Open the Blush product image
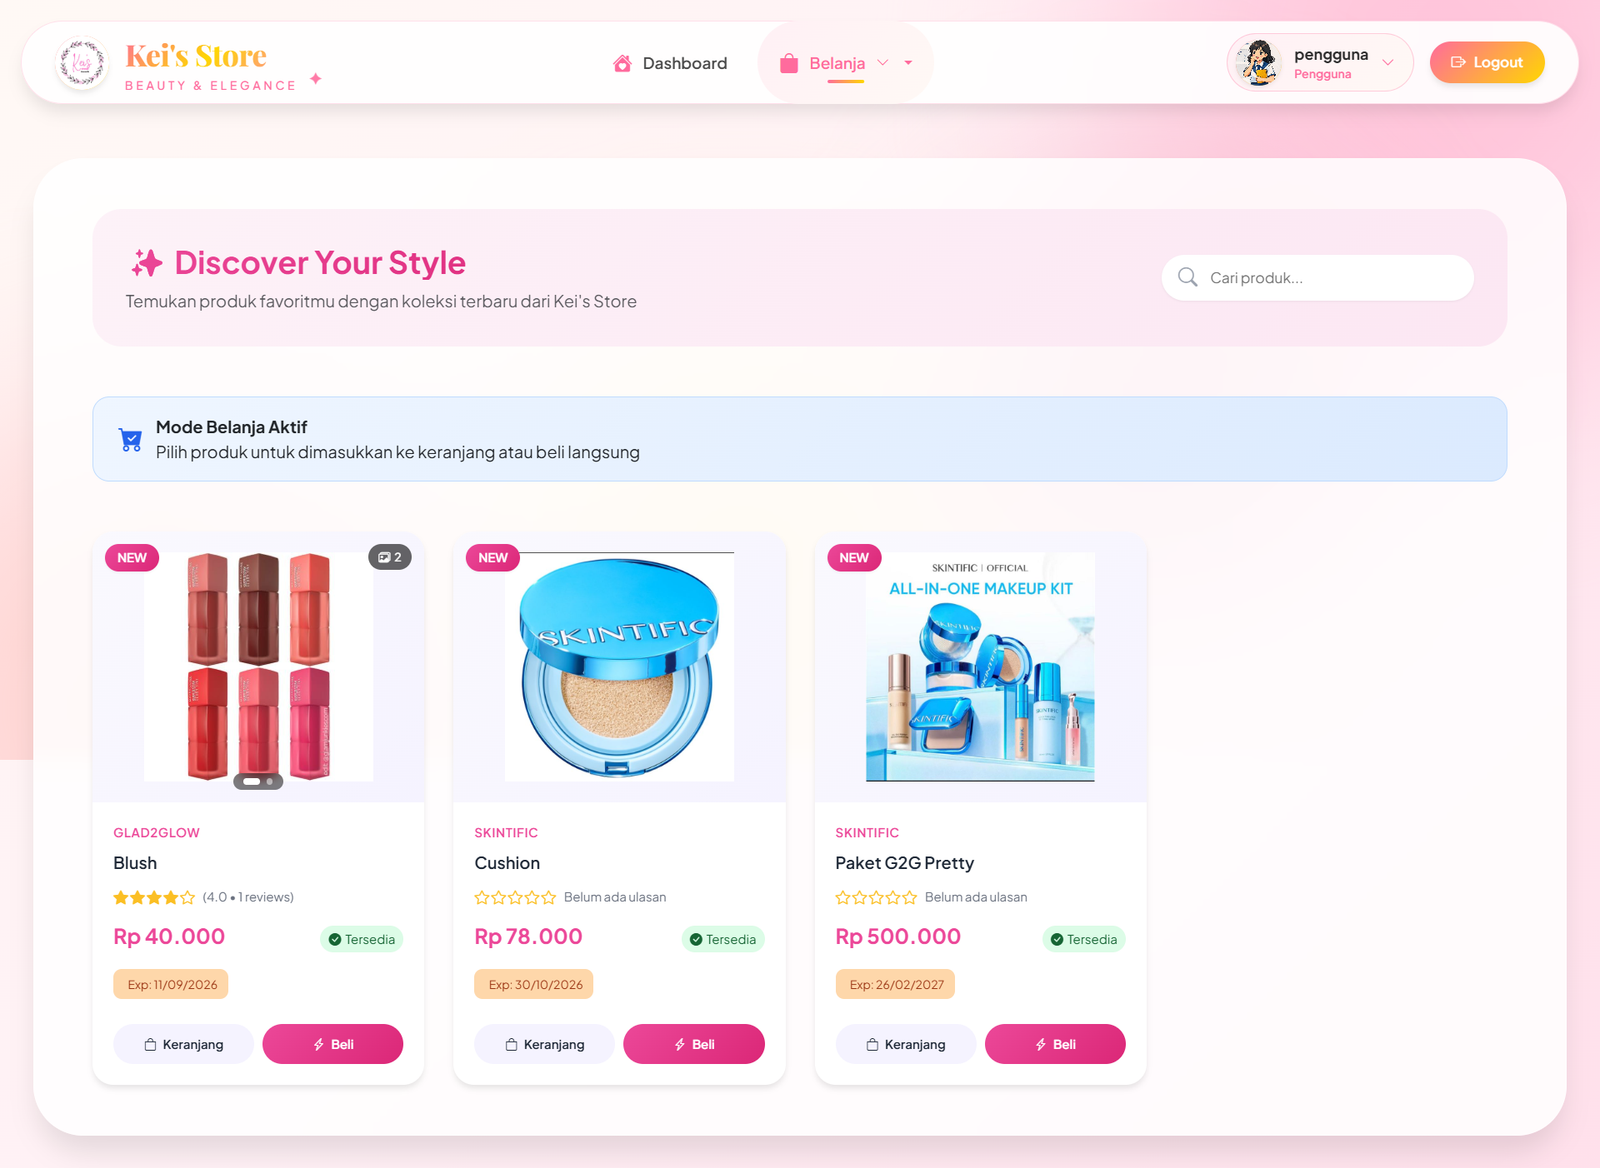 259,666
